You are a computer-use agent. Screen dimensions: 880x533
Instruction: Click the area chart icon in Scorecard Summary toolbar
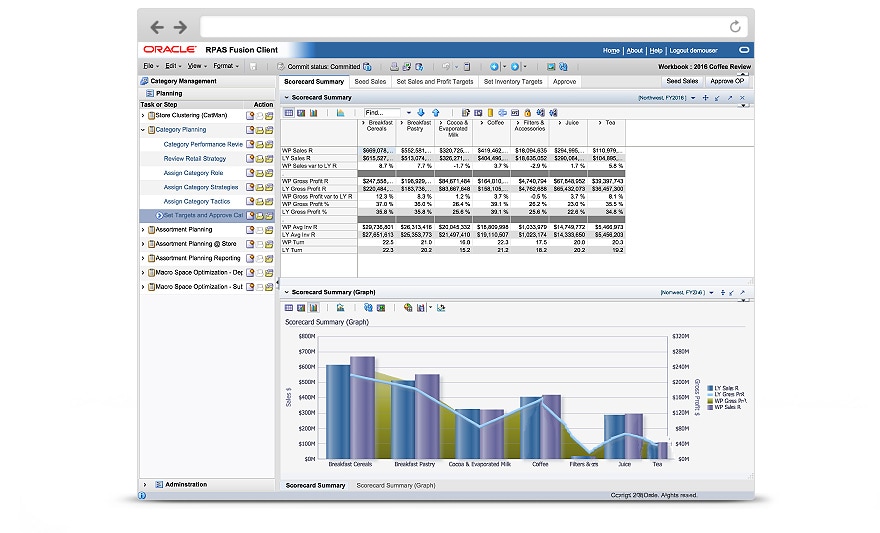point(340,113)
